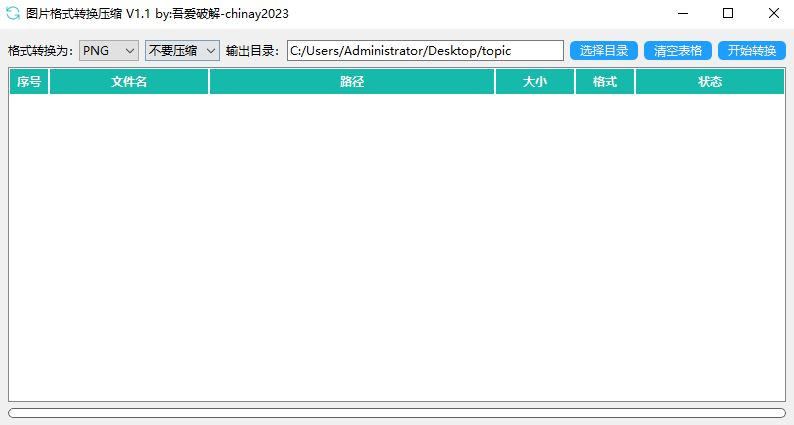
Task: Minimize the window
Action: tap(683, 13)
